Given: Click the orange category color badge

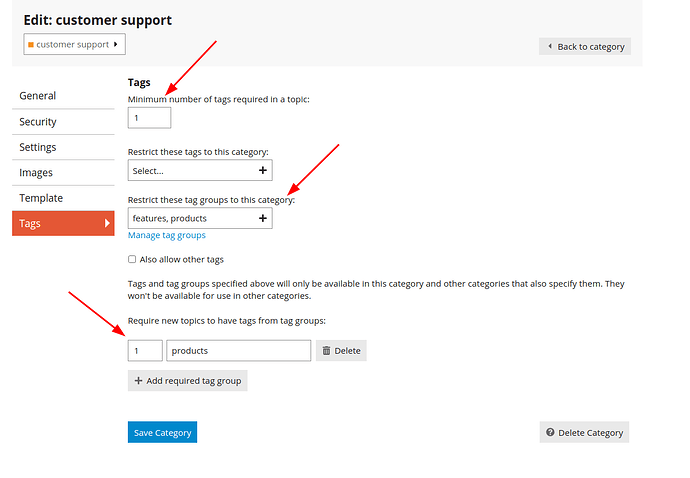Looking at the screenshot, I should tap(31, 45).
